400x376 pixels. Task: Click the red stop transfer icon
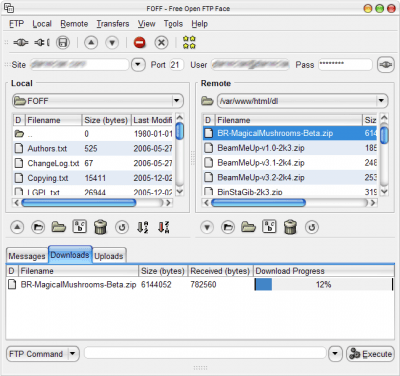(x=140, y=43)
